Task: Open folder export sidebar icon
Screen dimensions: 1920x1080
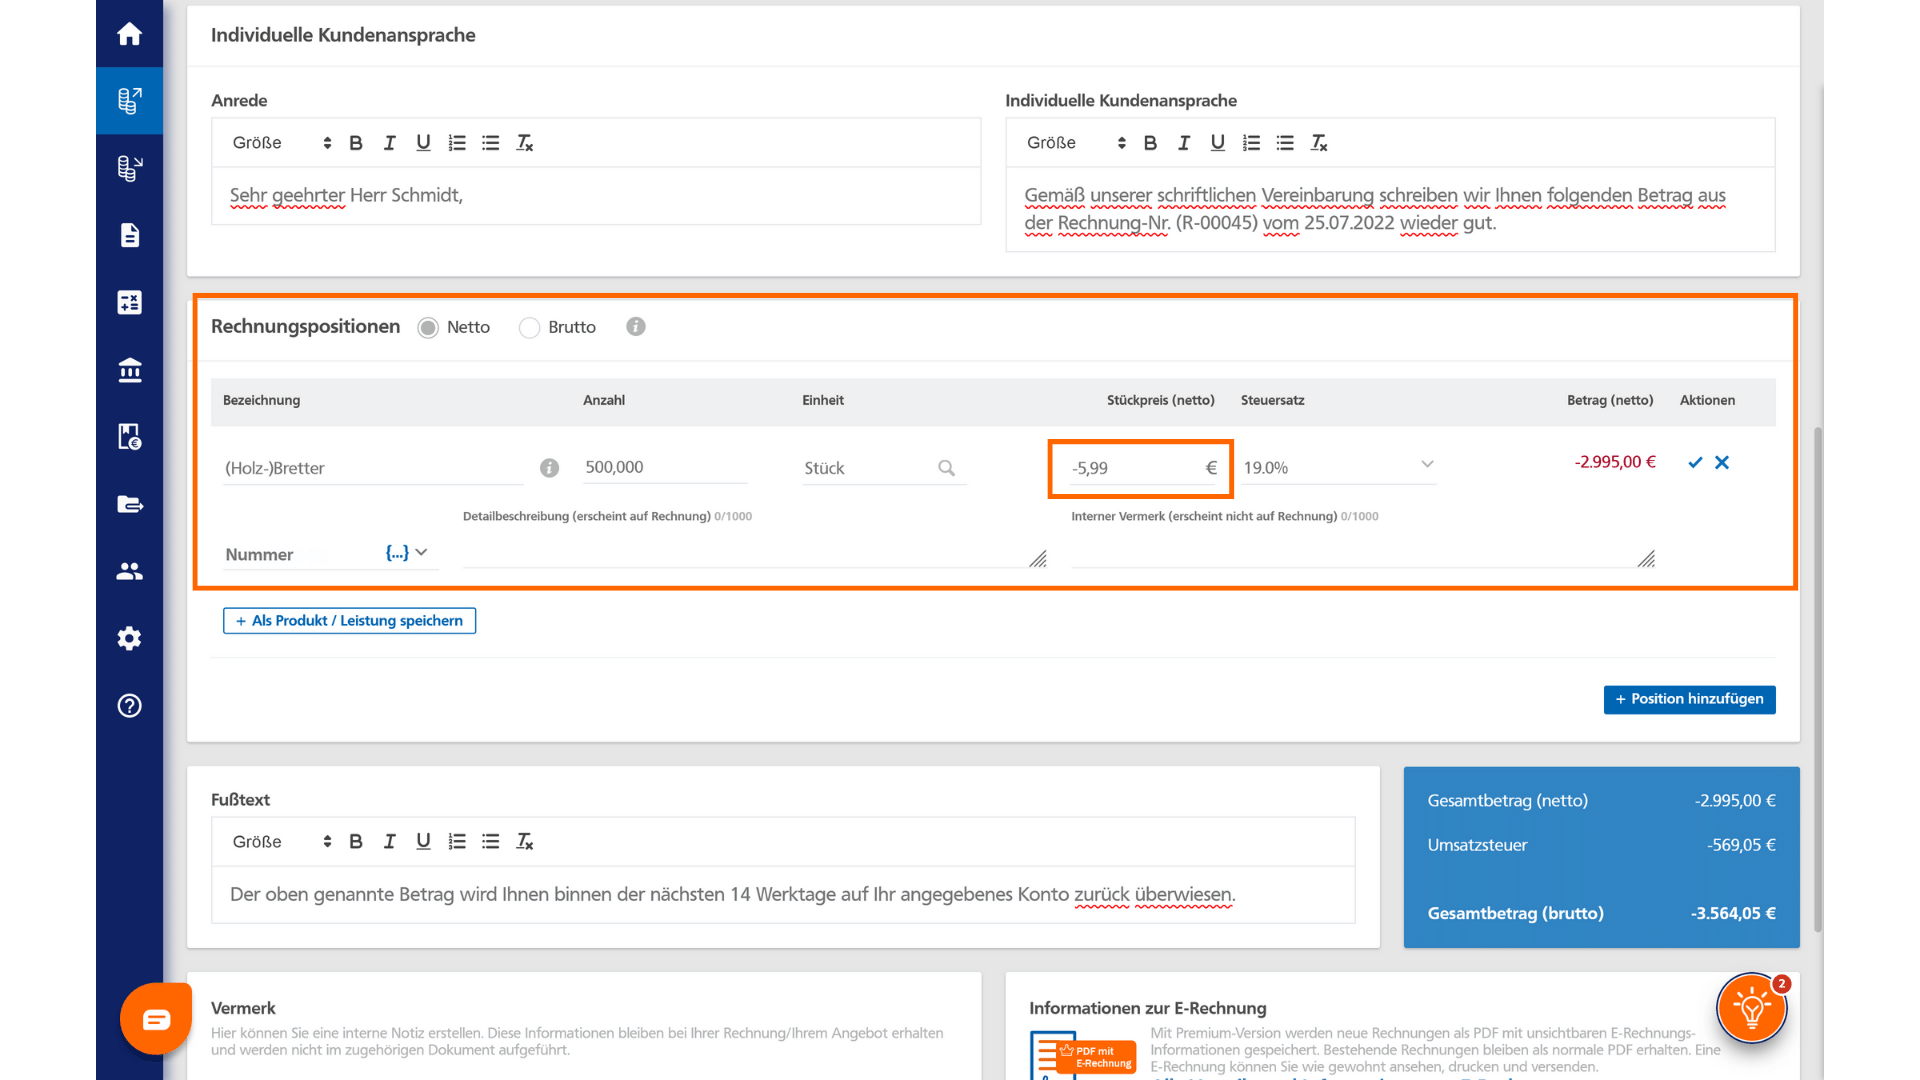Action: 129,504
